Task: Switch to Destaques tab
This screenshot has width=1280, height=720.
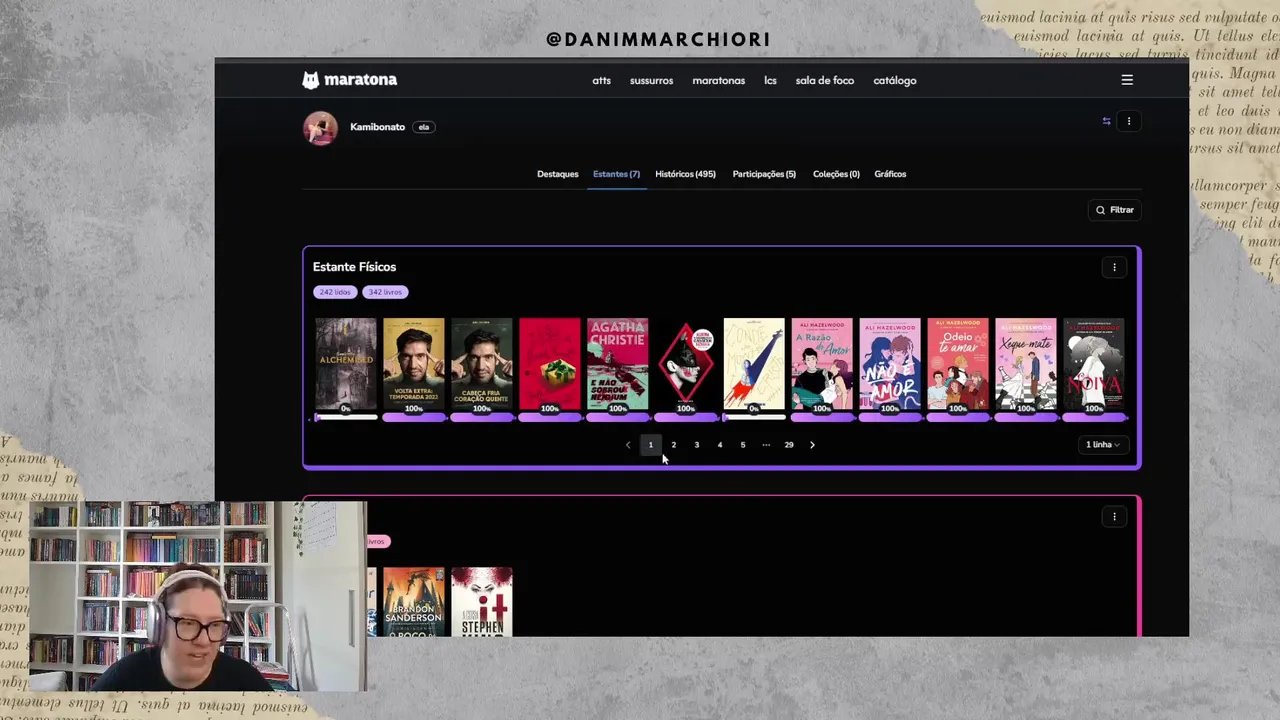Action: pos(557,174)
